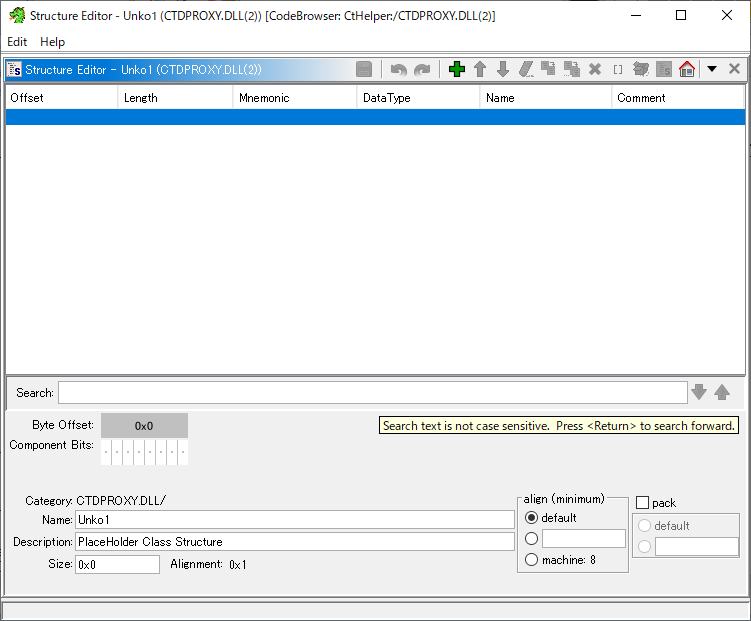
Task: Click the Duplicate multiple of component icon
Action: pos(571,69)
